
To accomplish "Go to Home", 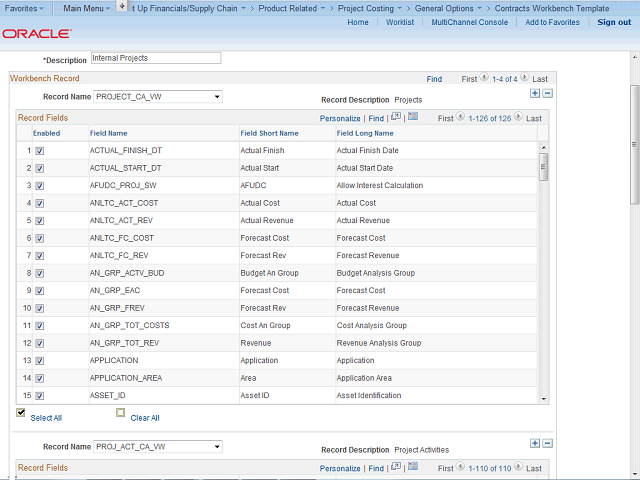I will click(x=358, y=22).
